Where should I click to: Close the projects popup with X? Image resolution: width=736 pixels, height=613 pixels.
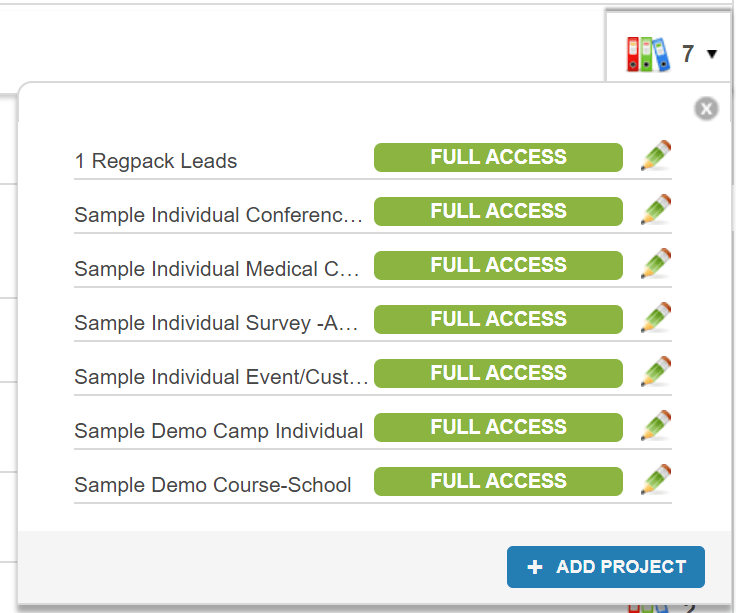[x=706, y=109]
